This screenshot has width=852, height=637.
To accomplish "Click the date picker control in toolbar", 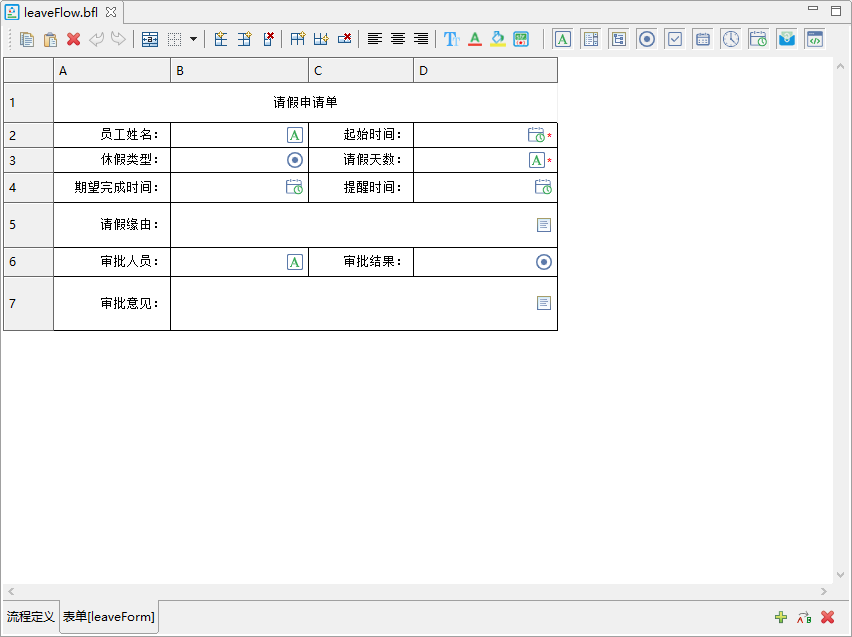I will point(703,39).
